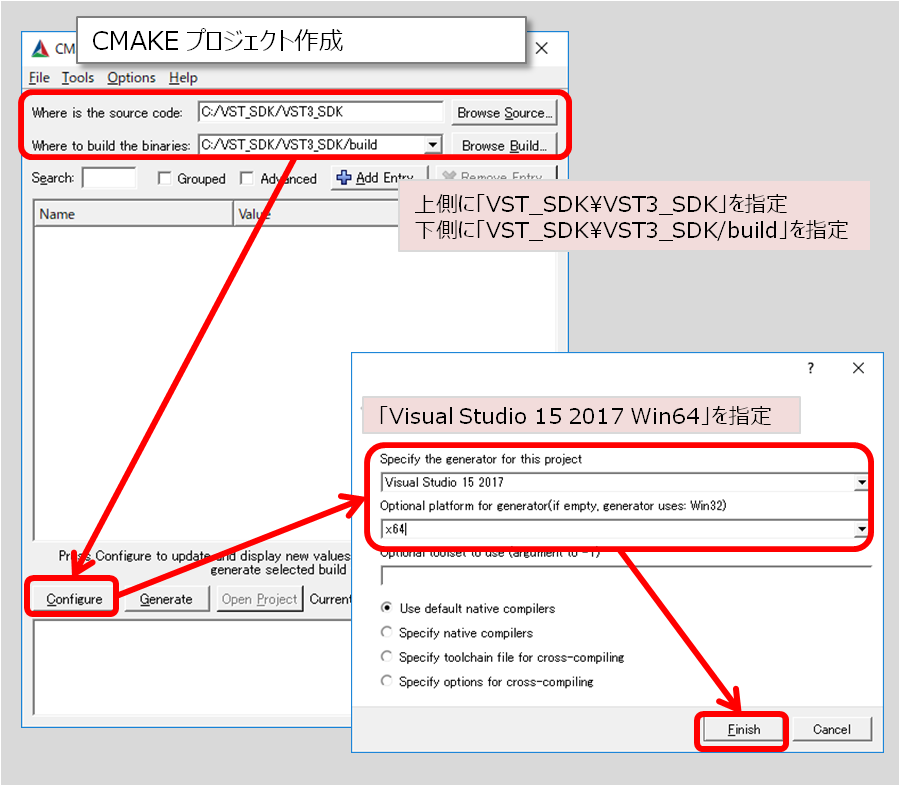Click the output log text area
The width and height of the screenshot is (900, 786).
pyautogui.click(x=193, y=668)
